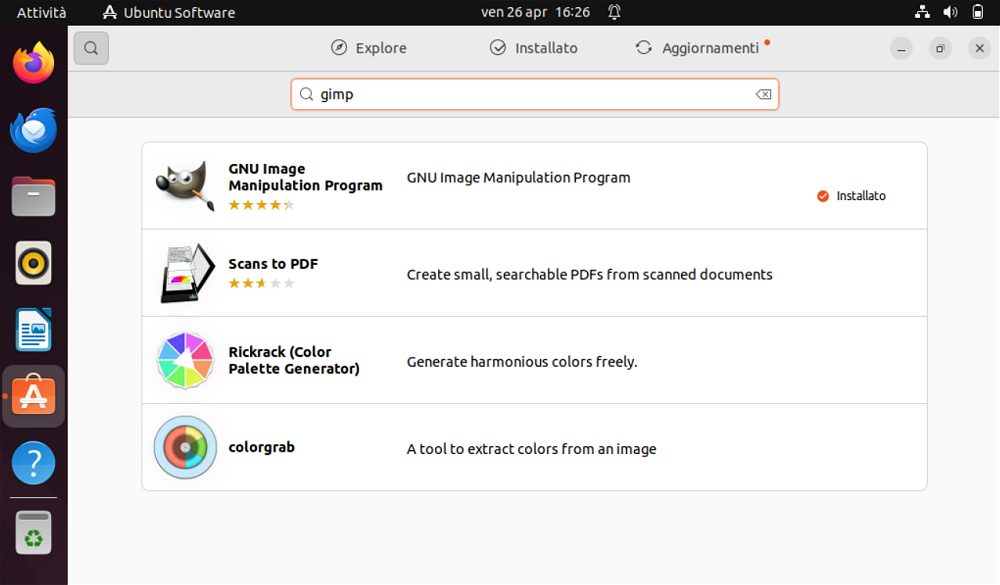Screen dimensions: 1000x585
Task: Launch Firefox from the dock
Action: click(x=34, y=63)
